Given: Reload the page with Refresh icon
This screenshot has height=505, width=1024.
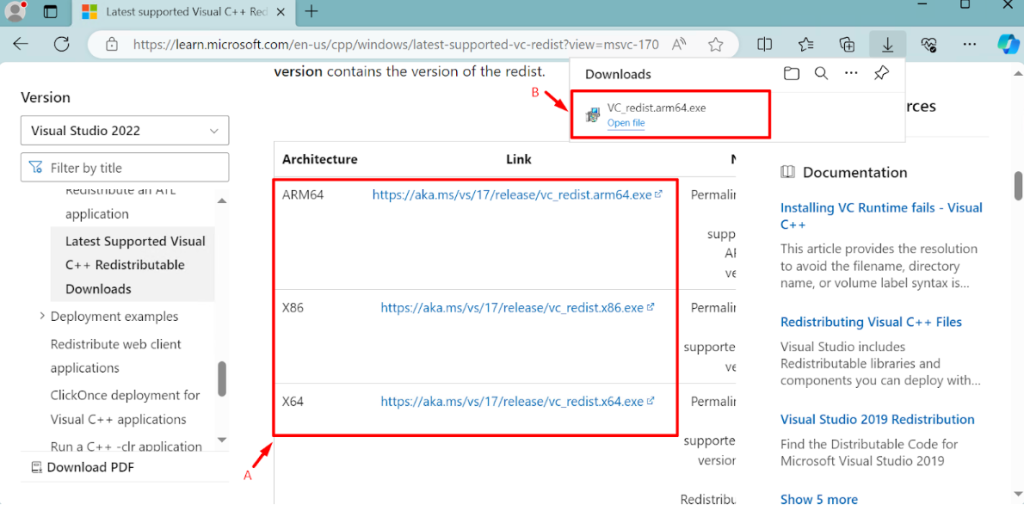Looking at the screenshot, I should [62, 44].
